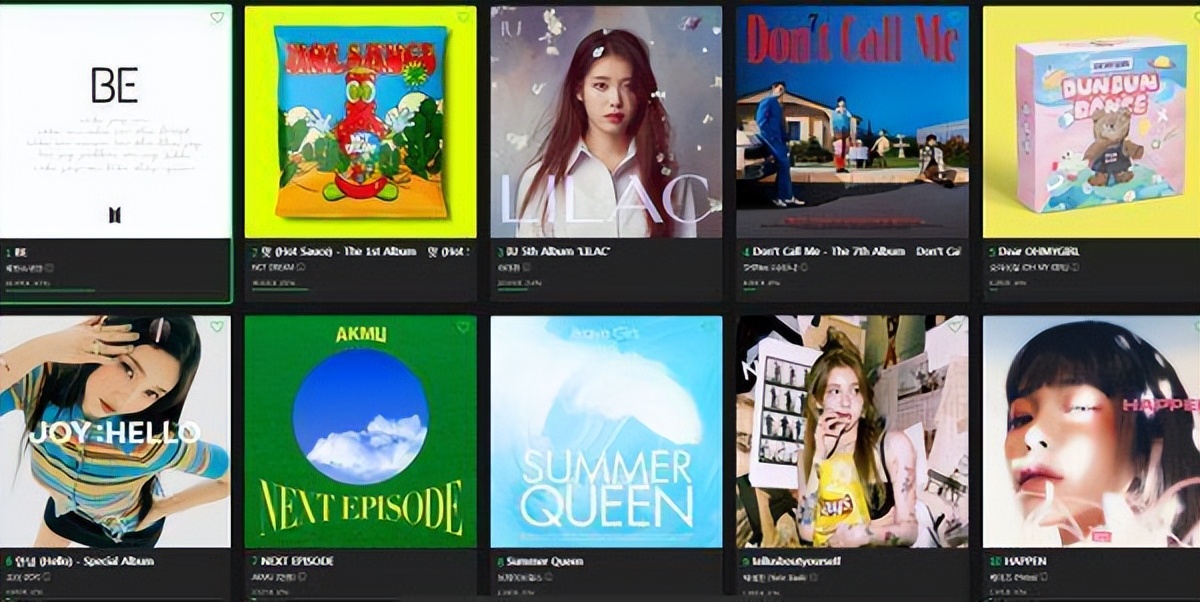Screen dimensions: 1200x602
Task: Click icon after Don't Call Me artist
Action: (804, 267)
